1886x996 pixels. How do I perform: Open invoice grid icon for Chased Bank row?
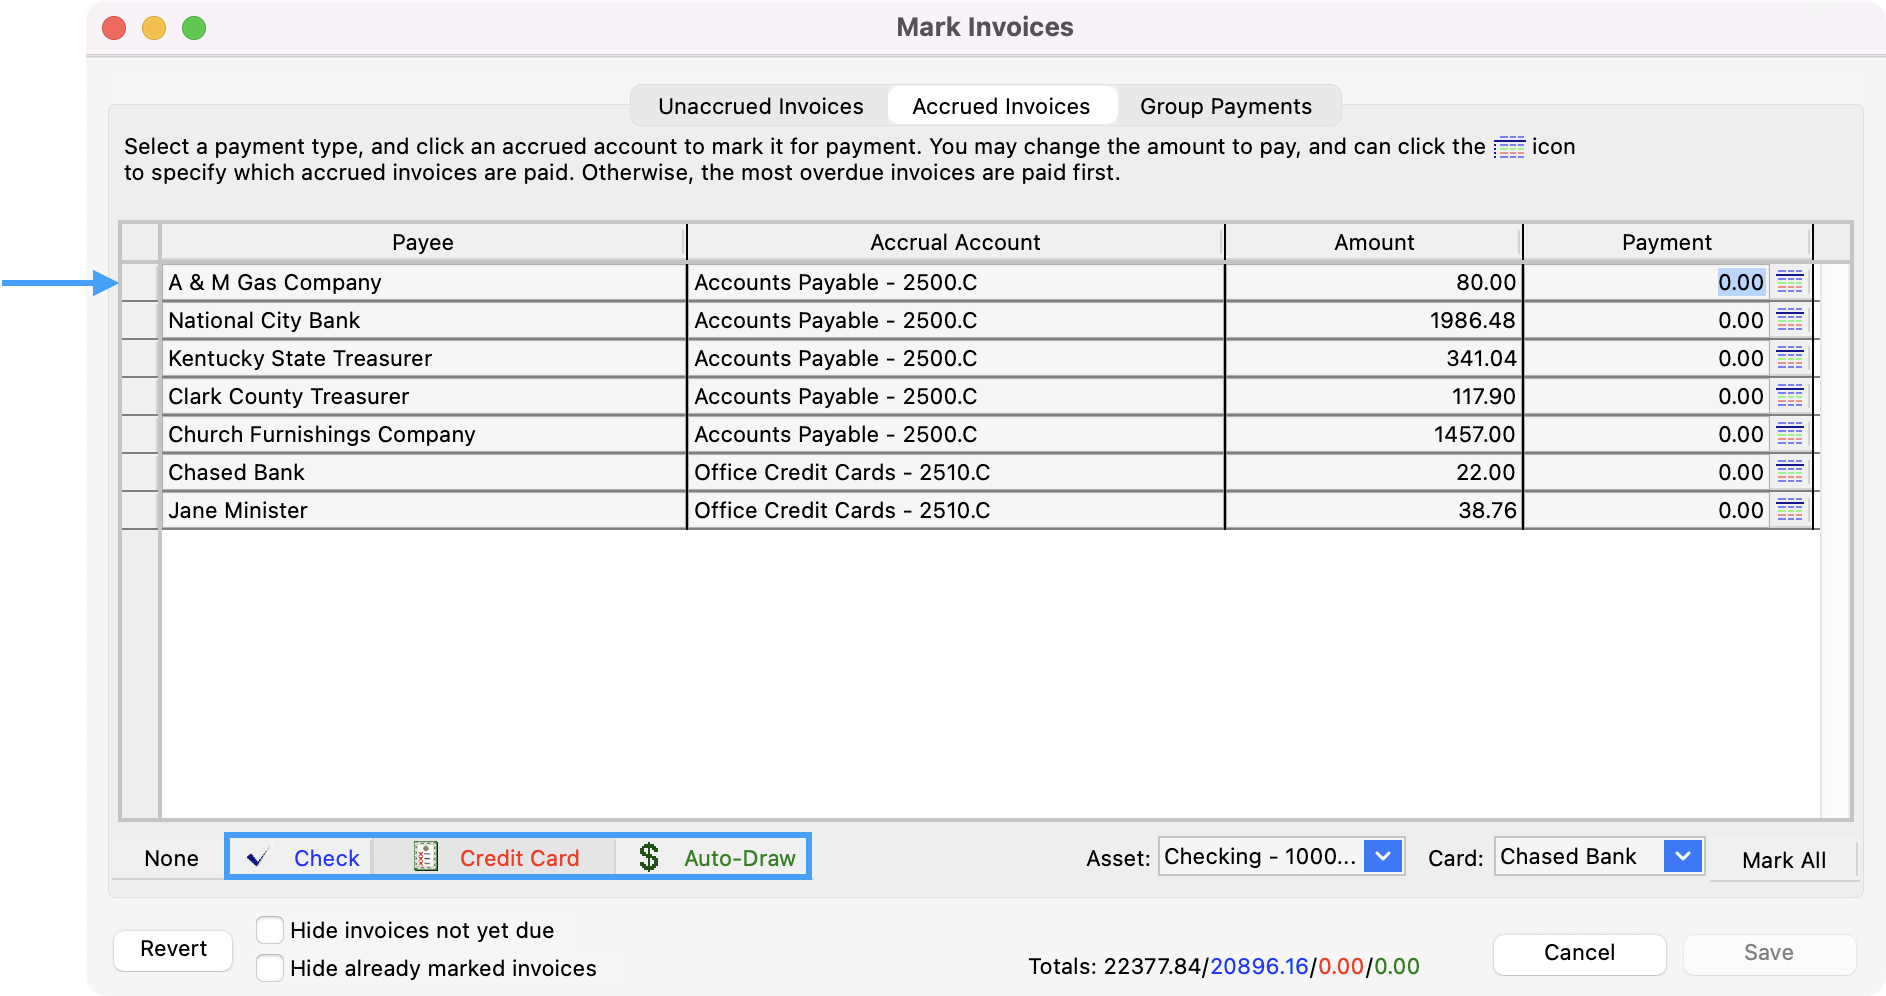pos(1790,473)
